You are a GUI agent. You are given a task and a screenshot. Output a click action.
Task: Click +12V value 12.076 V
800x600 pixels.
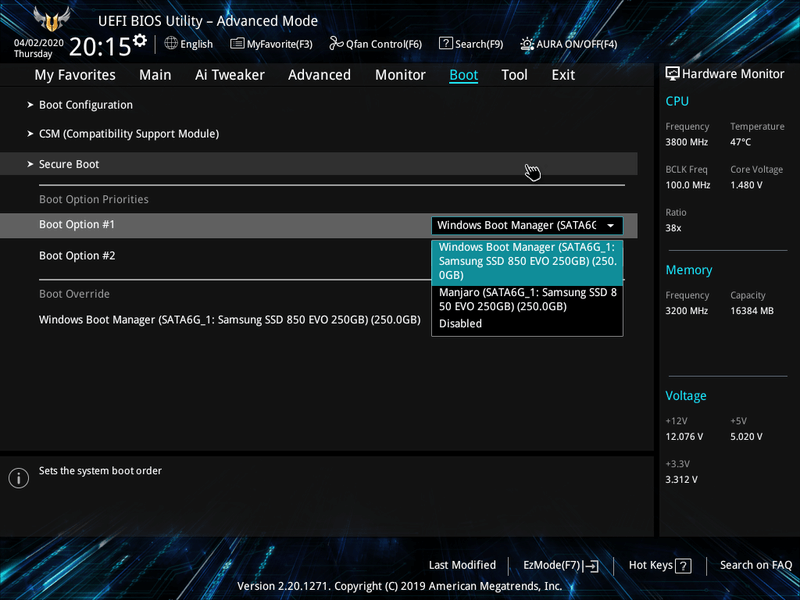(684, 437)
